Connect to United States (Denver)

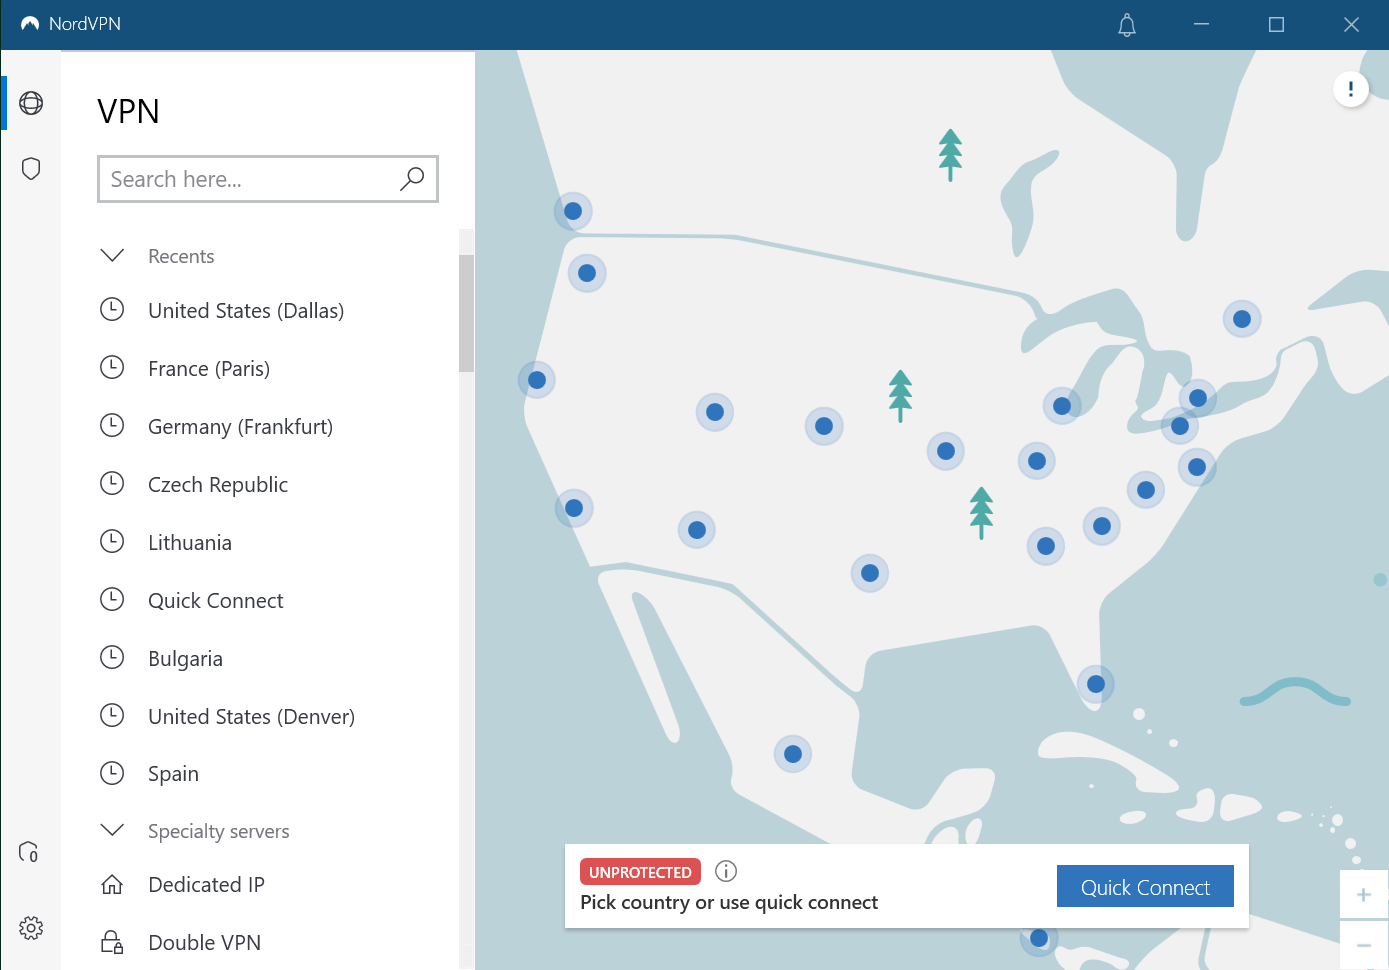pyautogui.click(x=251, y=717)
